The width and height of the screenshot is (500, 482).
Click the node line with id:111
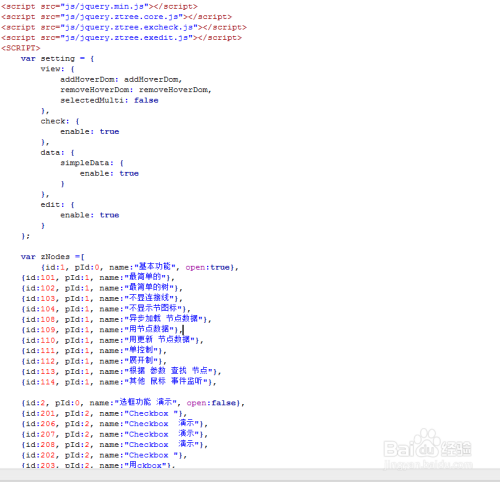click(94, 350)
